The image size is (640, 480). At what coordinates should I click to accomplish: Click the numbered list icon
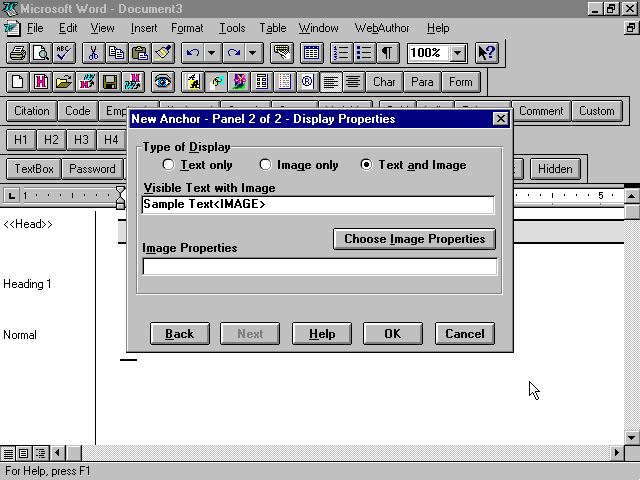tap(340, 53)
